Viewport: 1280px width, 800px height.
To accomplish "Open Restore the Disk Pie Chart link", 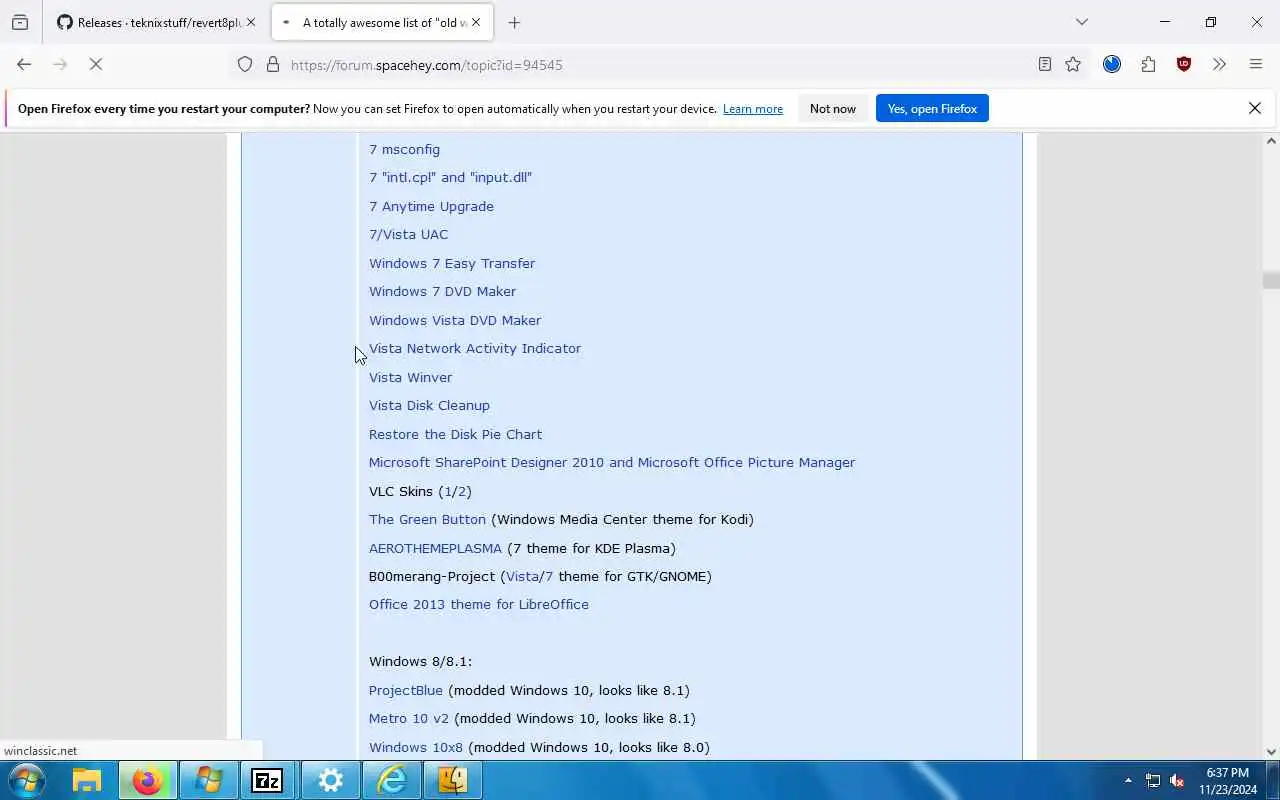I will 455,434.
